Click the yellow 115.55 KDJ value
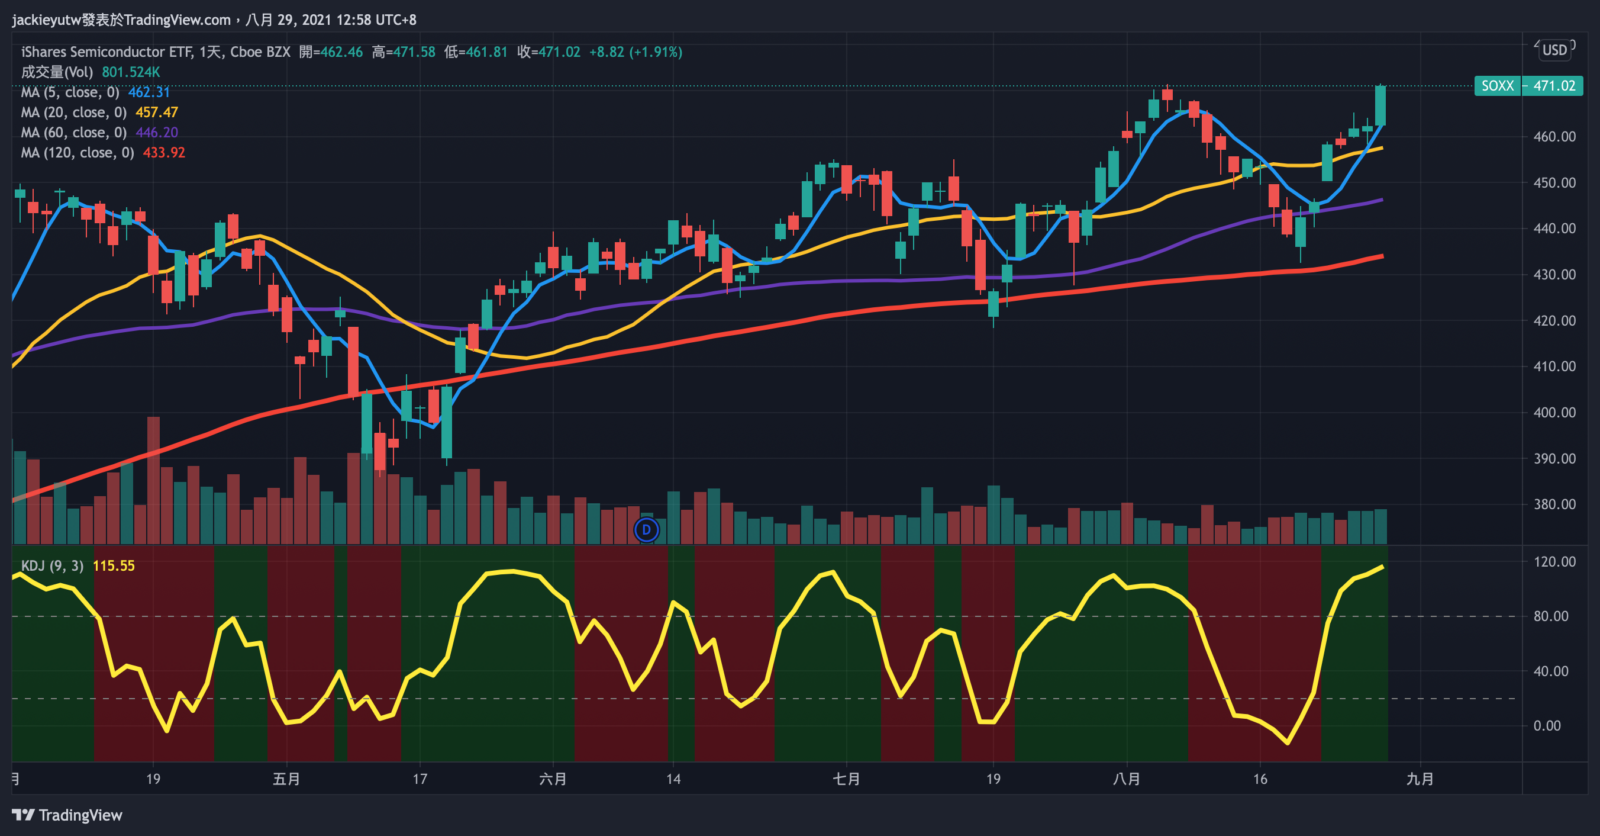 113,566
